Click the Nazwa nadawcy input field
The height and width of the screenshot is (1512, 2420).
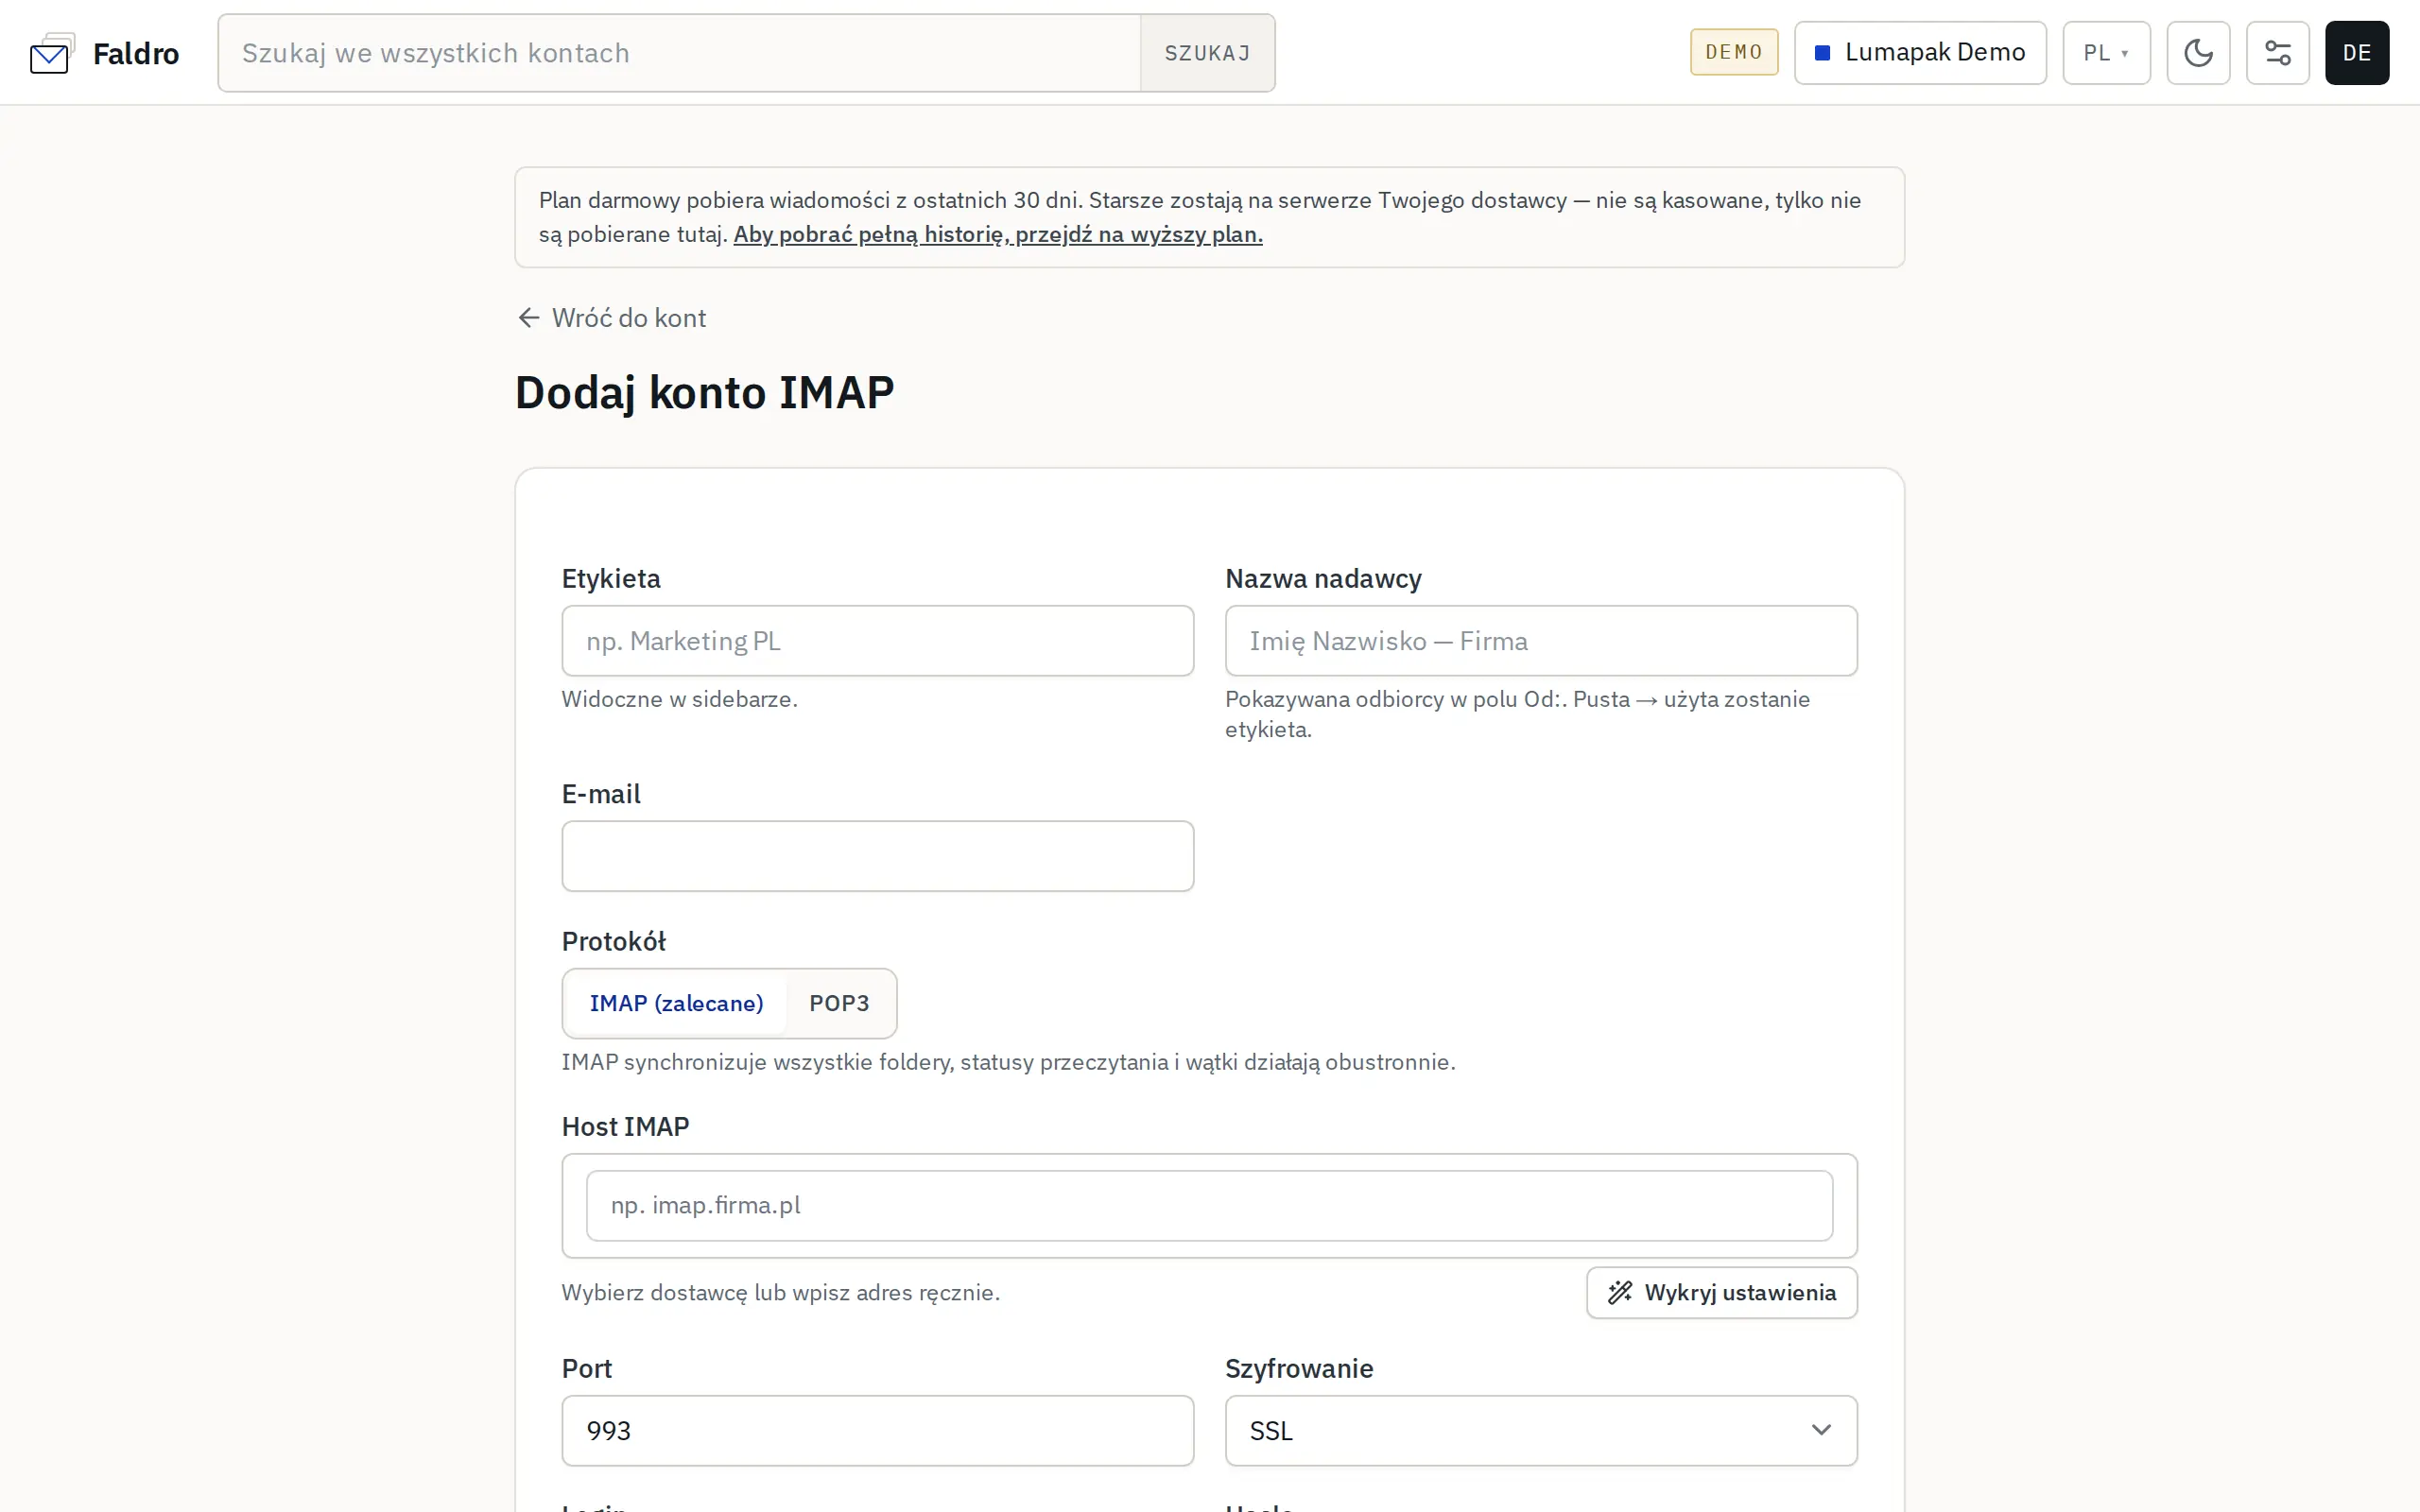[1541, 641]
